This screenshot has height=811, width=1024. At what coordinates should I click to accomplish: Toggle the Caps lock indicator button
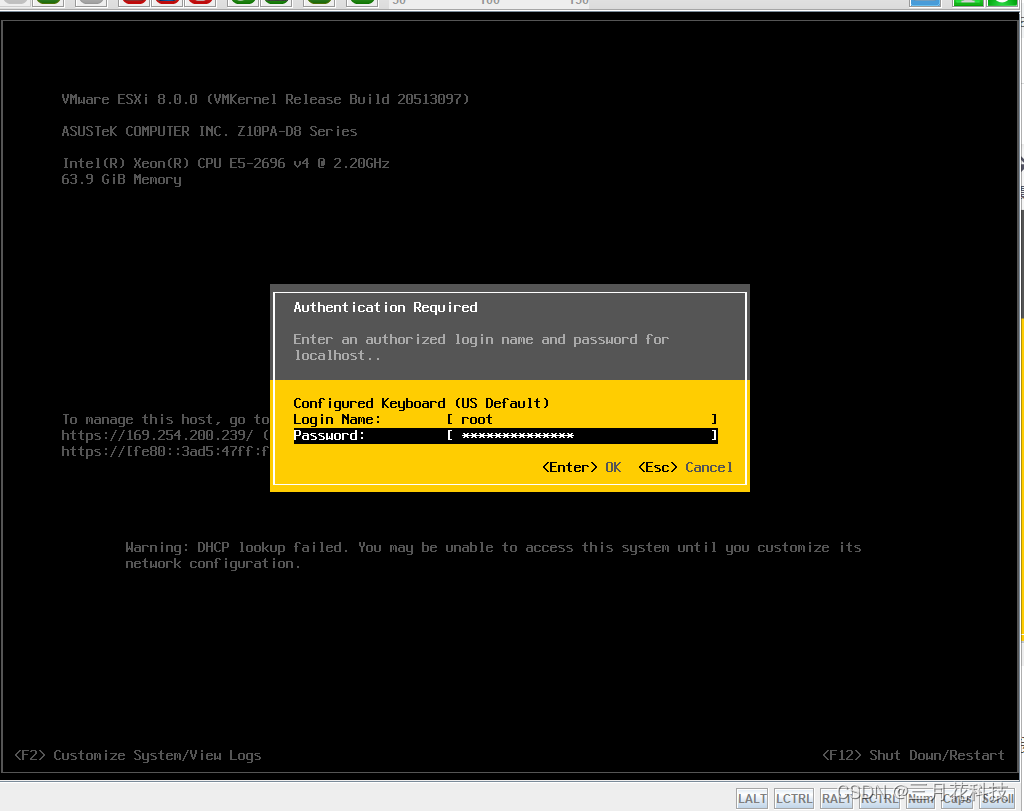[957, 799]
